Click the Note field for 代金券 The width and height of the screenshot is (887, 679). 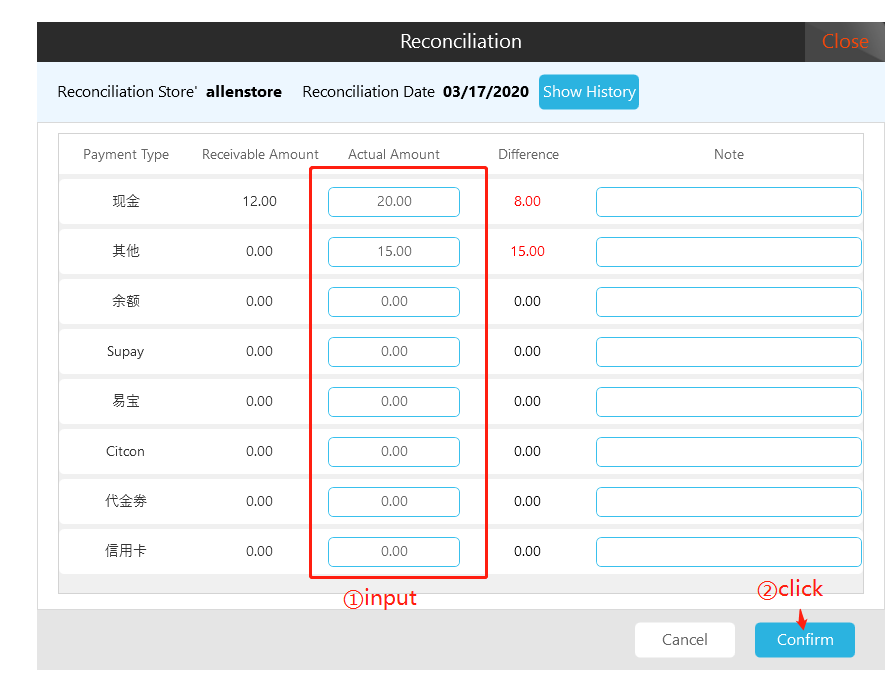pos(728,502)
